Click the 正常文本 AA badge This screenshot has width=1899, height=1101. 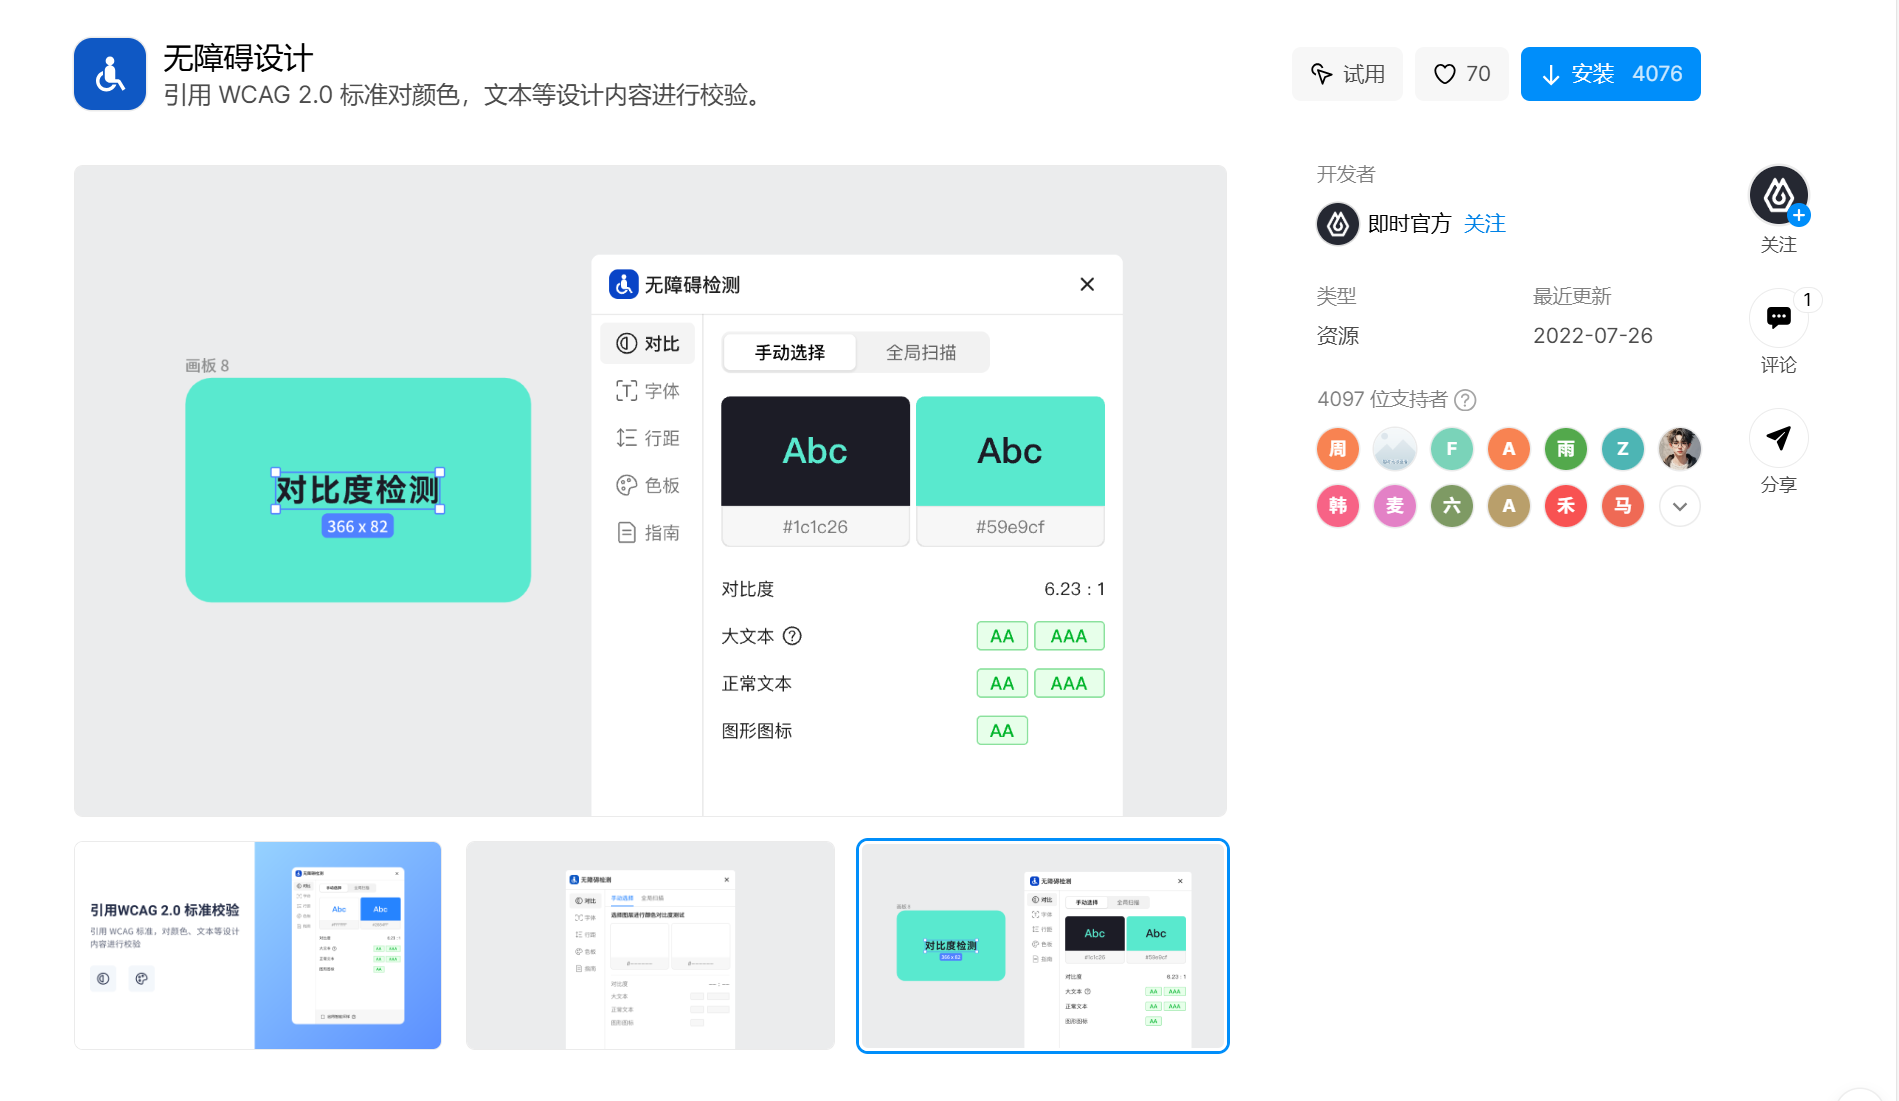point(1002,683)
